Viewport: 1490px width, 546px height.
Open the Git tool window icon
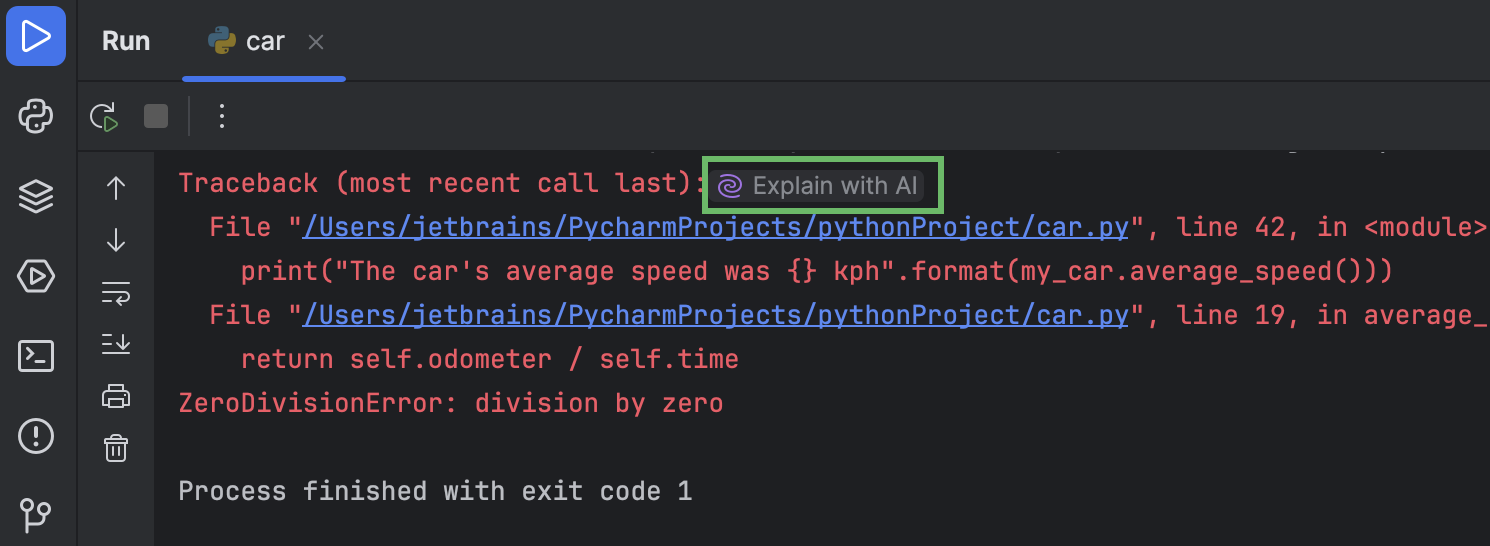(36, 515)
